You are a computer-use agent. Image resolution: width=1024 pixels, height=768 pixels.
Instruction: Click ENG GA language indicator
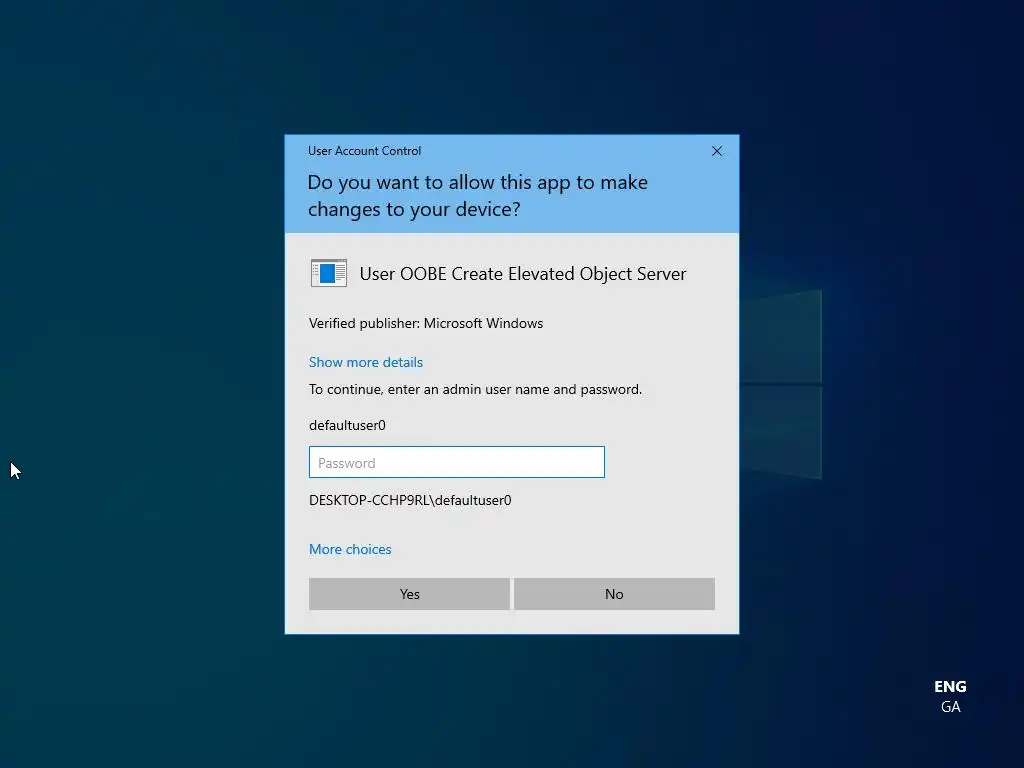[x=950, y=696]
